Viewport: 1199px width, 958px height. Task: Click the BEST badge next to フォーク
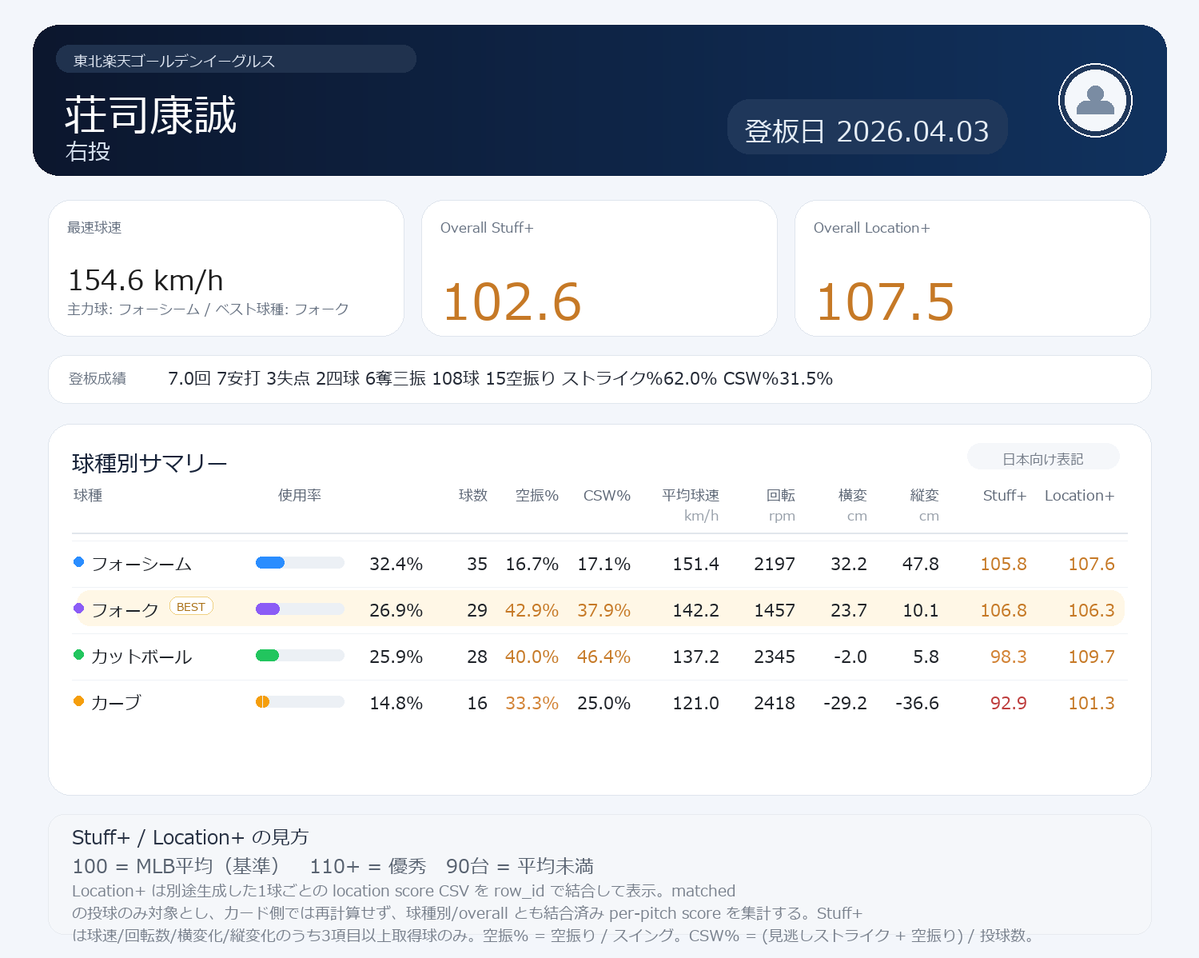[190, 606]
